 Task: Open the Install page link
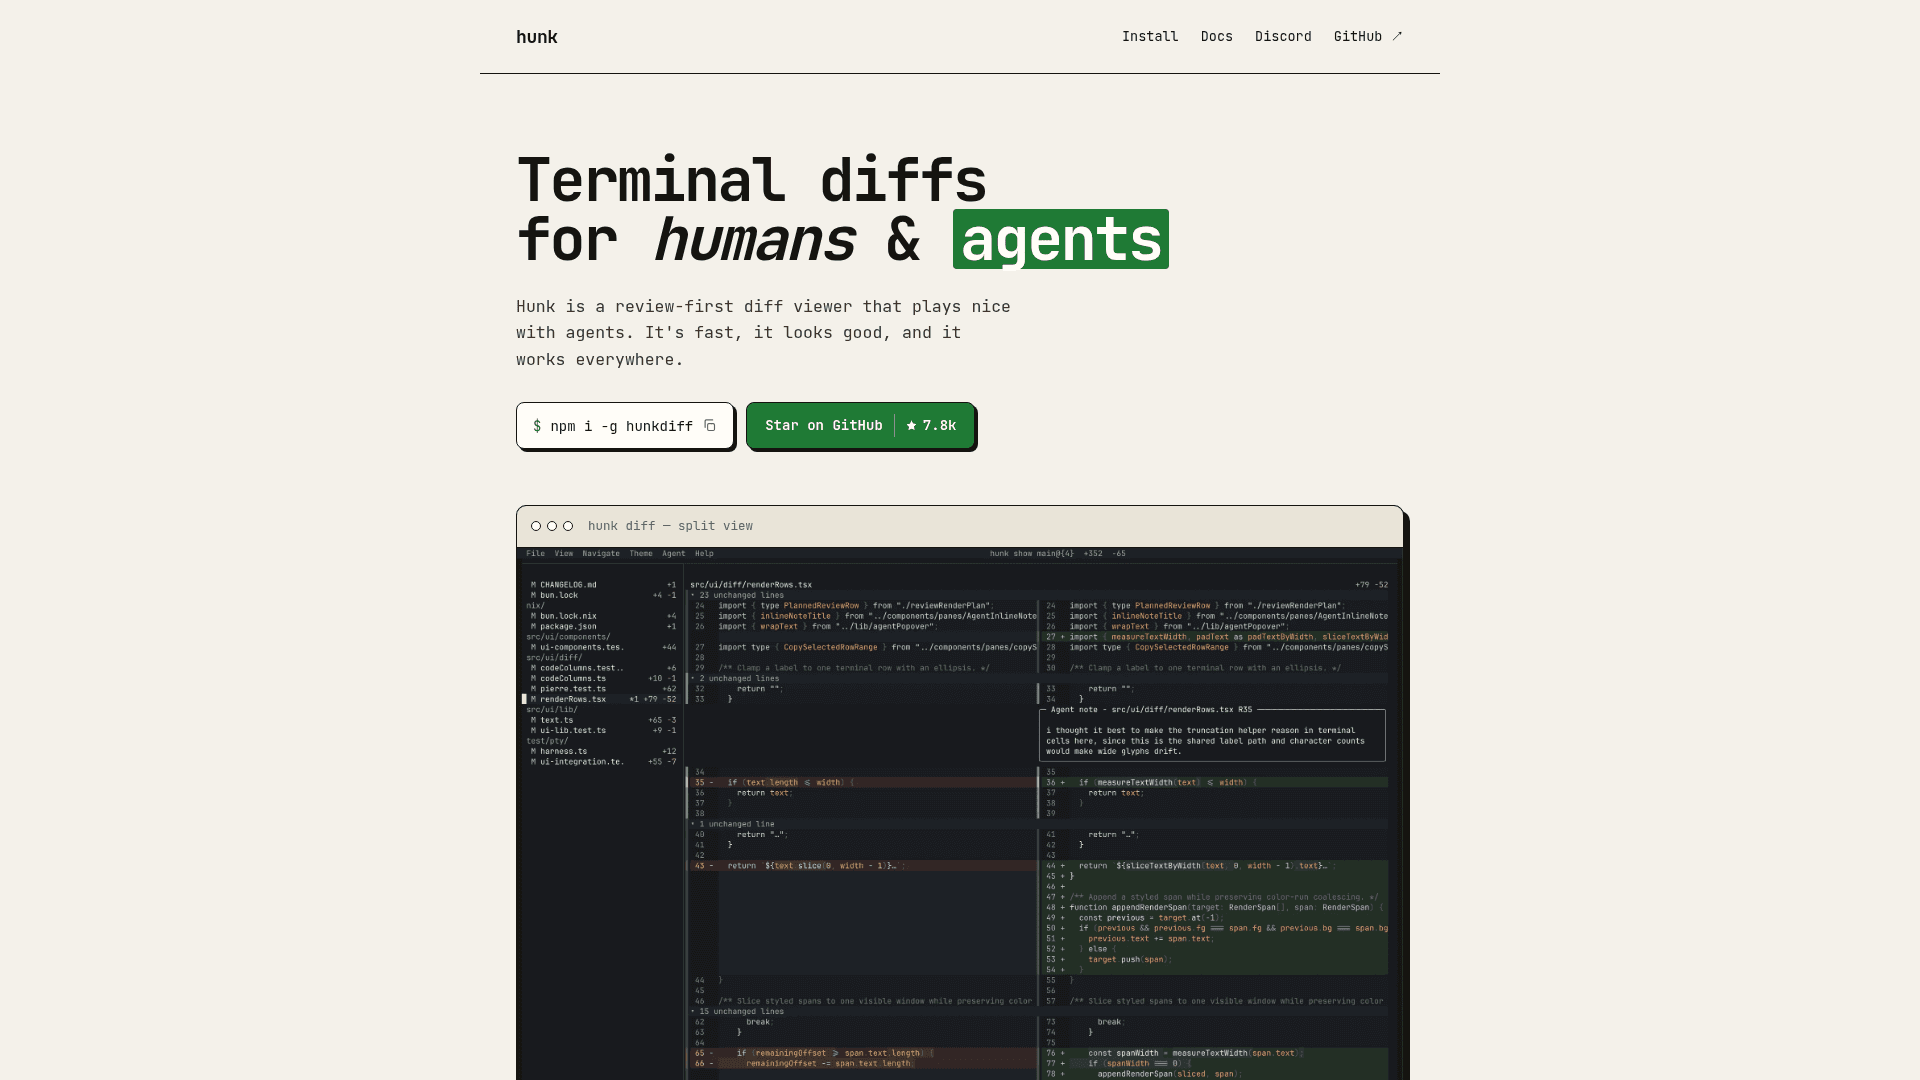(x=1150, y=36)
